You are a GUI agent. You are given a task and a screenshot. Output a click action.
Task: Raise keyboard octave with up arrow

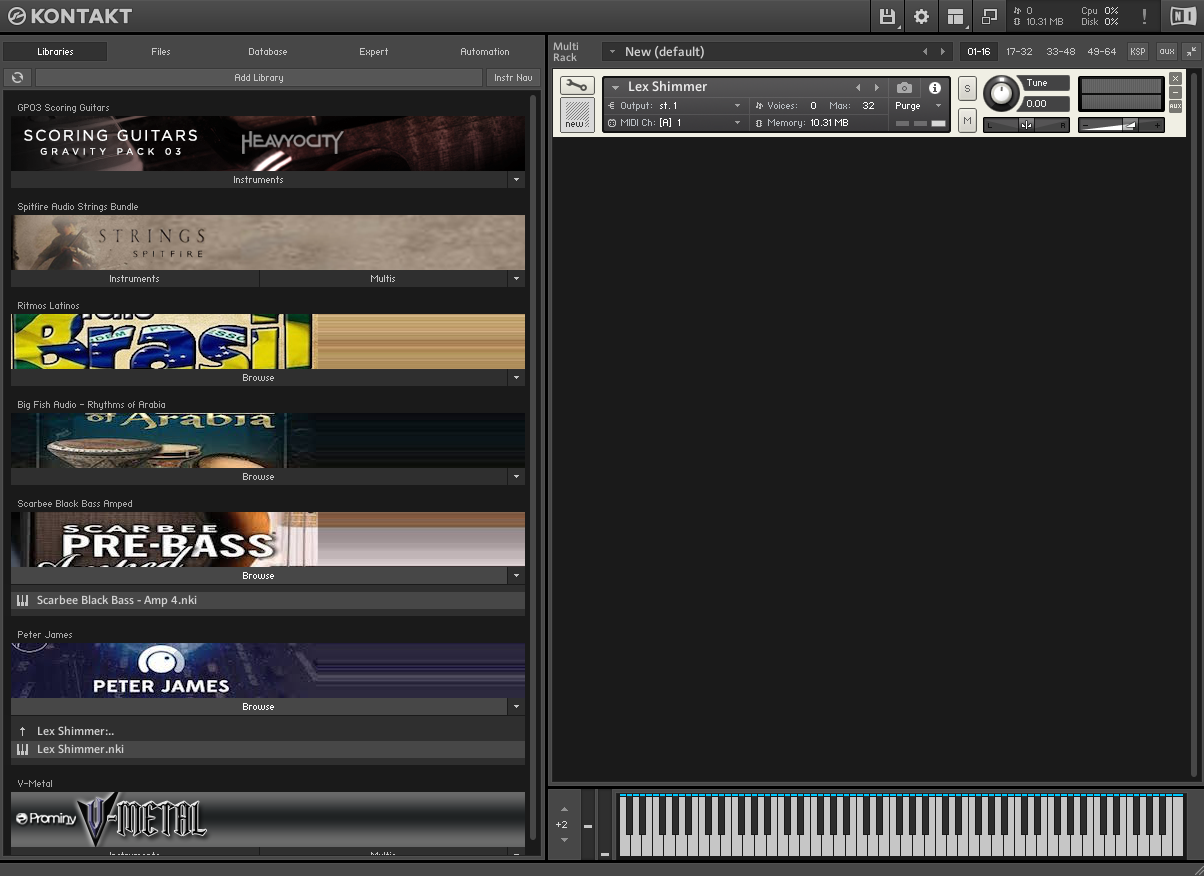point(564,809)
